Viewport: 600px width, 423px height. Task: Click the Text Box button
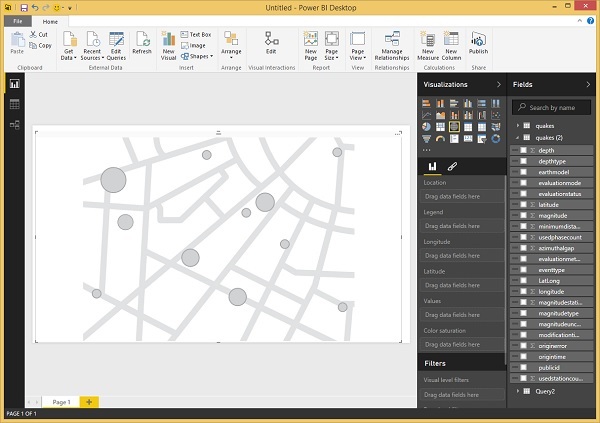pos(195,34)
